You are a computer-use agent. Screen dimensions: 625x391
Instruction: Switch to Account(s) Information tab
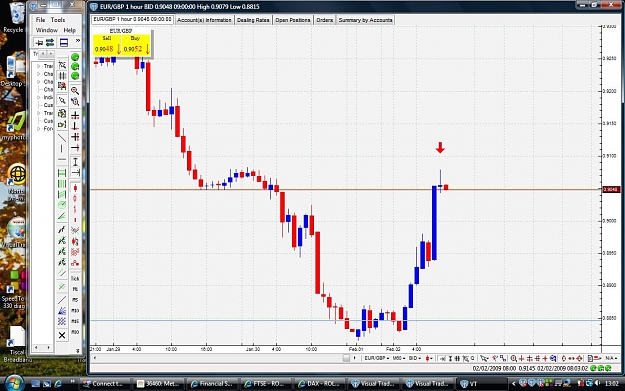click(204, 20)
